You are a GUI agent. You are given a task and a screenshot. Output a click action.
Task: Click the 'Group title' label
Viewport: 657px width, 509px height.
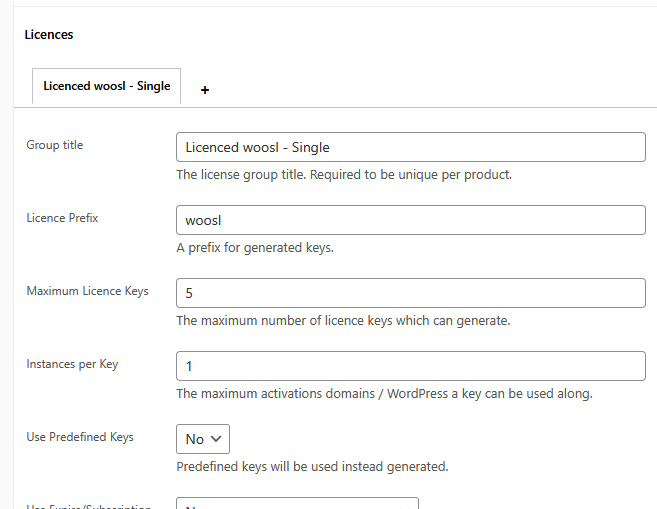point(55,145)
